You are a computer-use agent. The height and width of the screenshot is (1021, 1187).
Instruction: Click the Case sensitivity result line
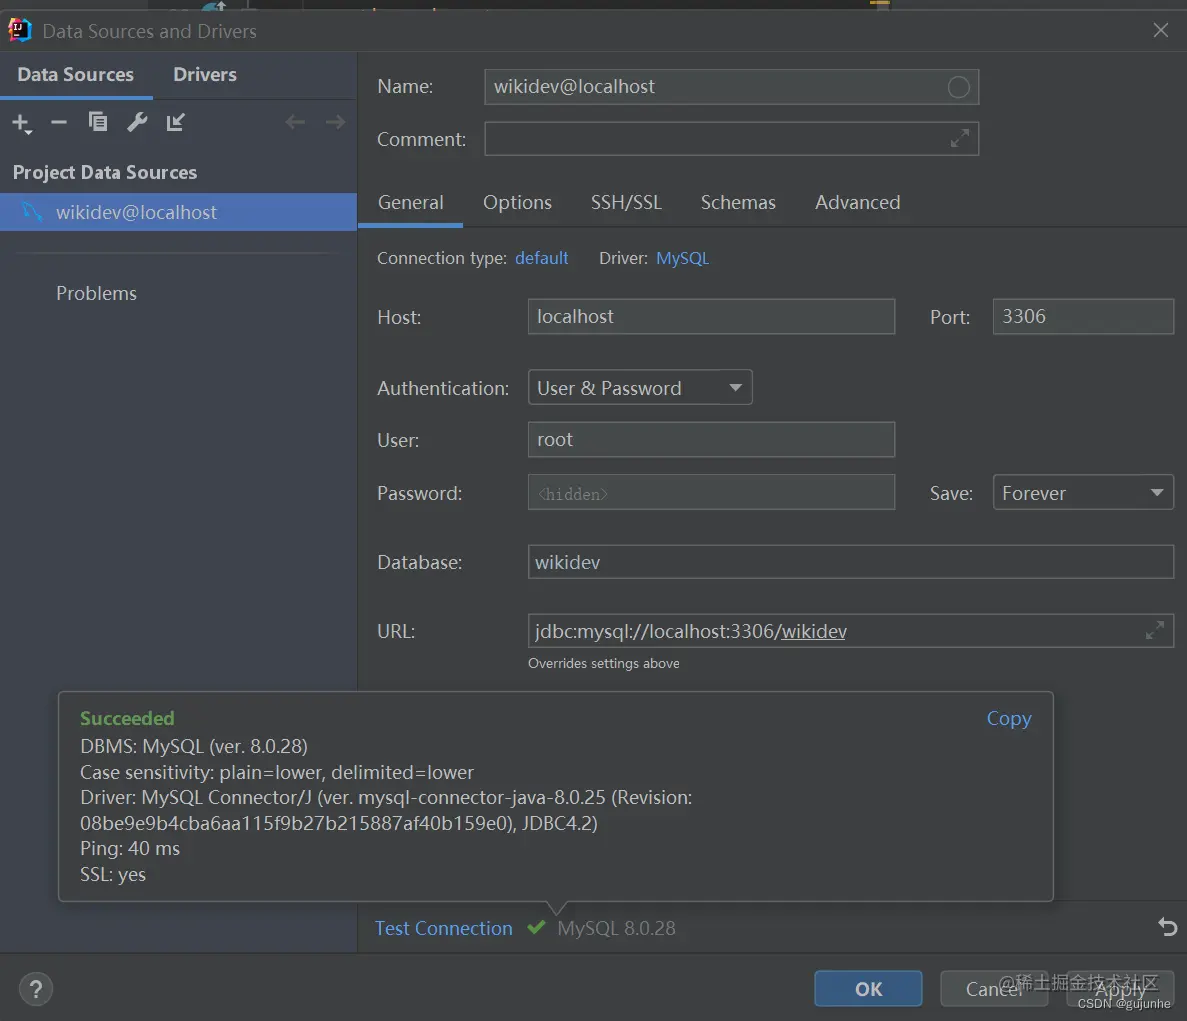point(277,772)
